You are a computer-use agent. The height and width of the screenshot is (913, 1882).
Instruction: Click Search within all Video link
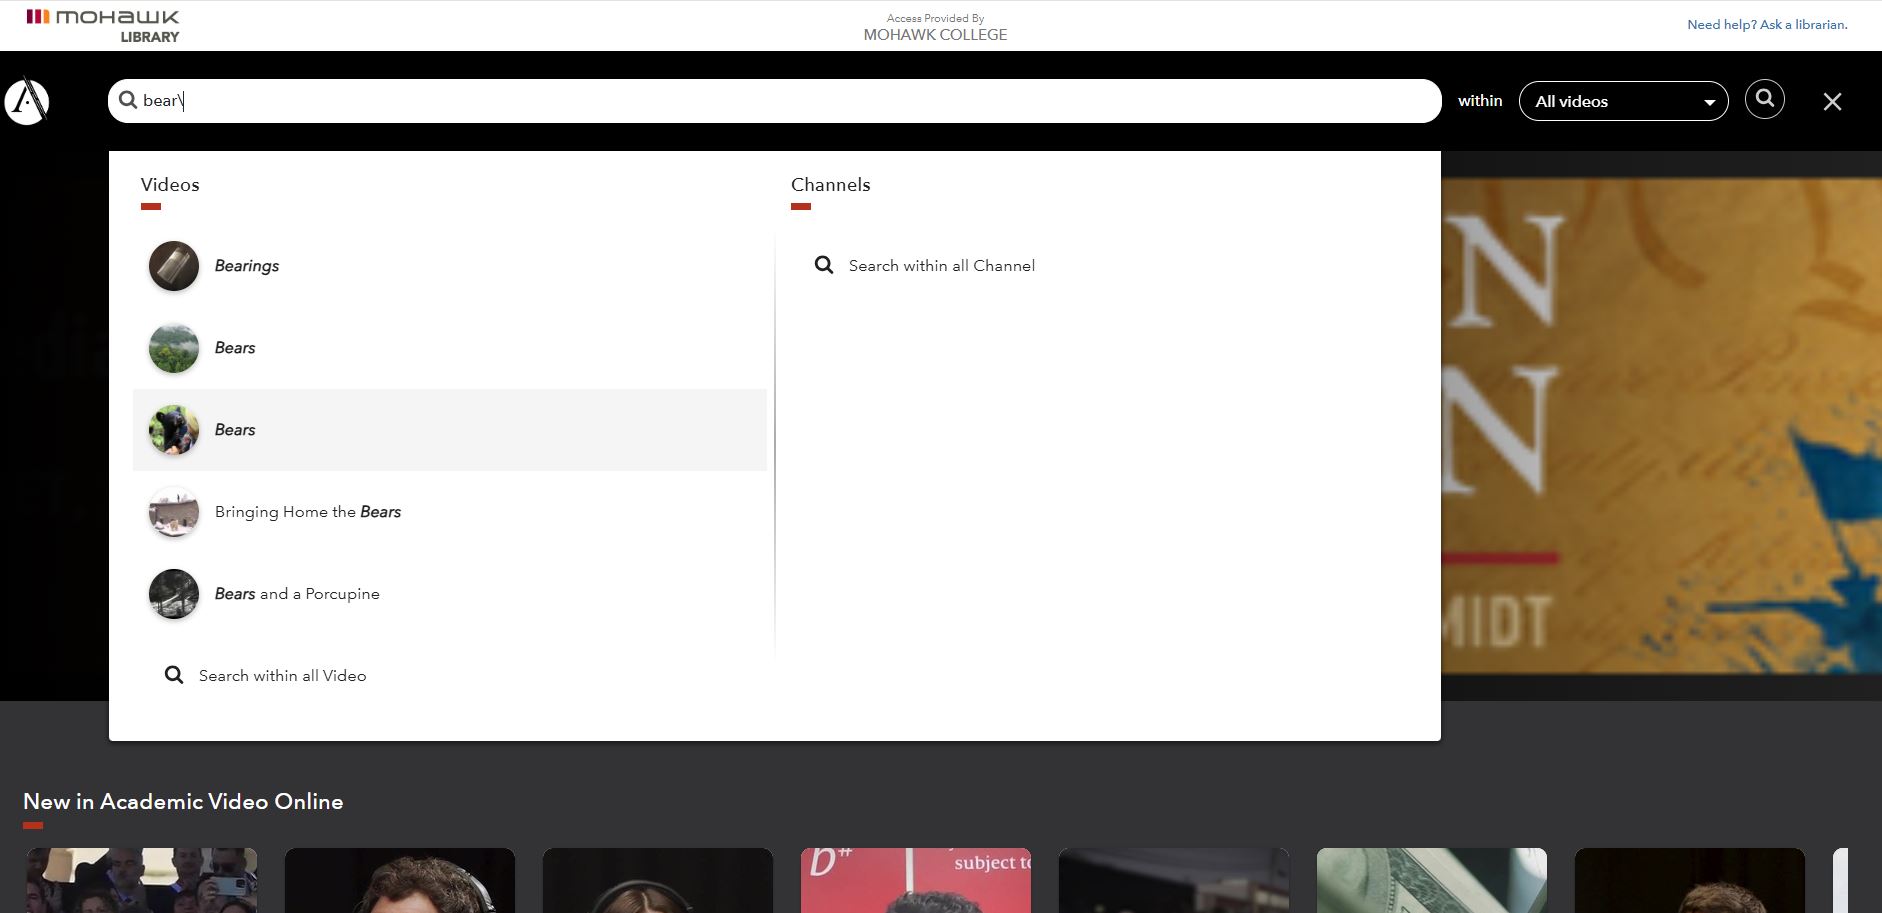(282, 676)
